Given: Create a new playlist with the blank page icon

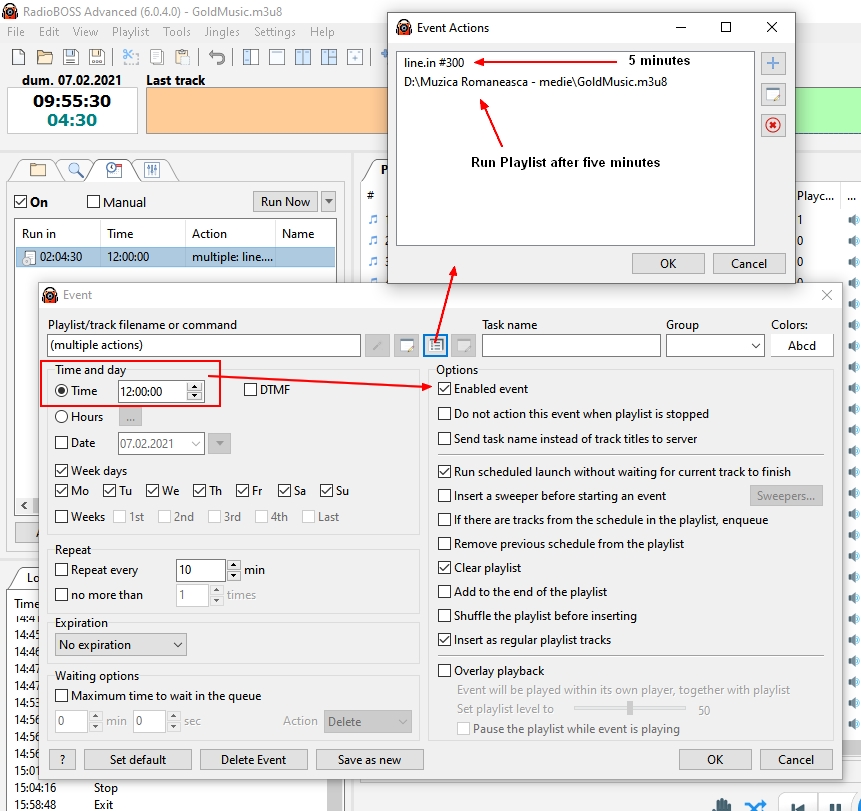Looking at the screenshot, I should 19,57.
